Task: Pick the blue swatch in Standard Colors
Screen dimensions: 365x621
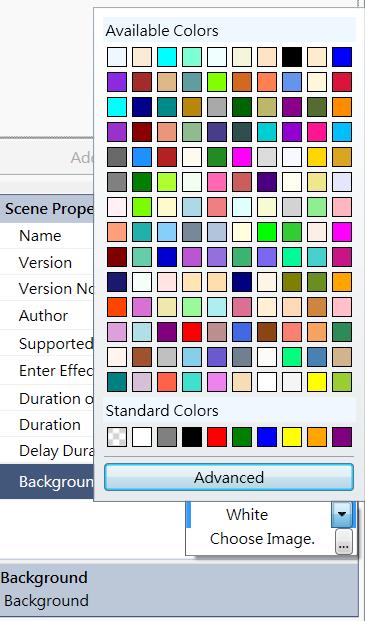Action: click(x=267, y=437)
